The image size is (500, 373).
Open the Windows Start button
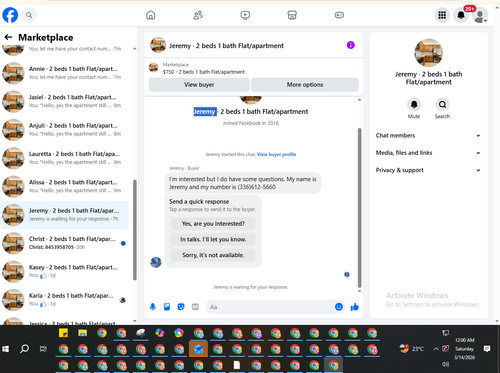(5, 349)
